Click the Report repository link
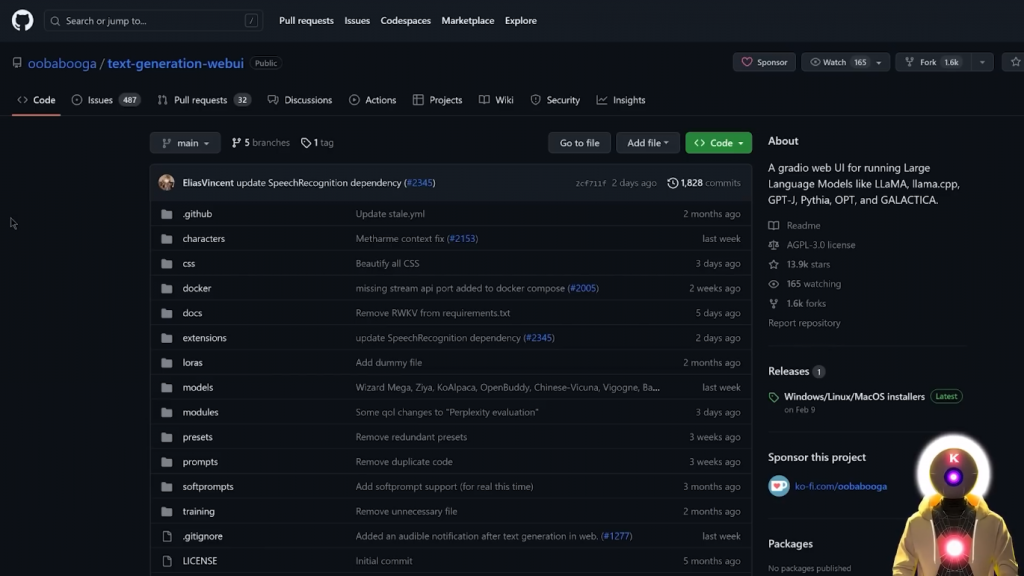The width and height of the screenshot is (1024, 576). click(x=804, y=323)
